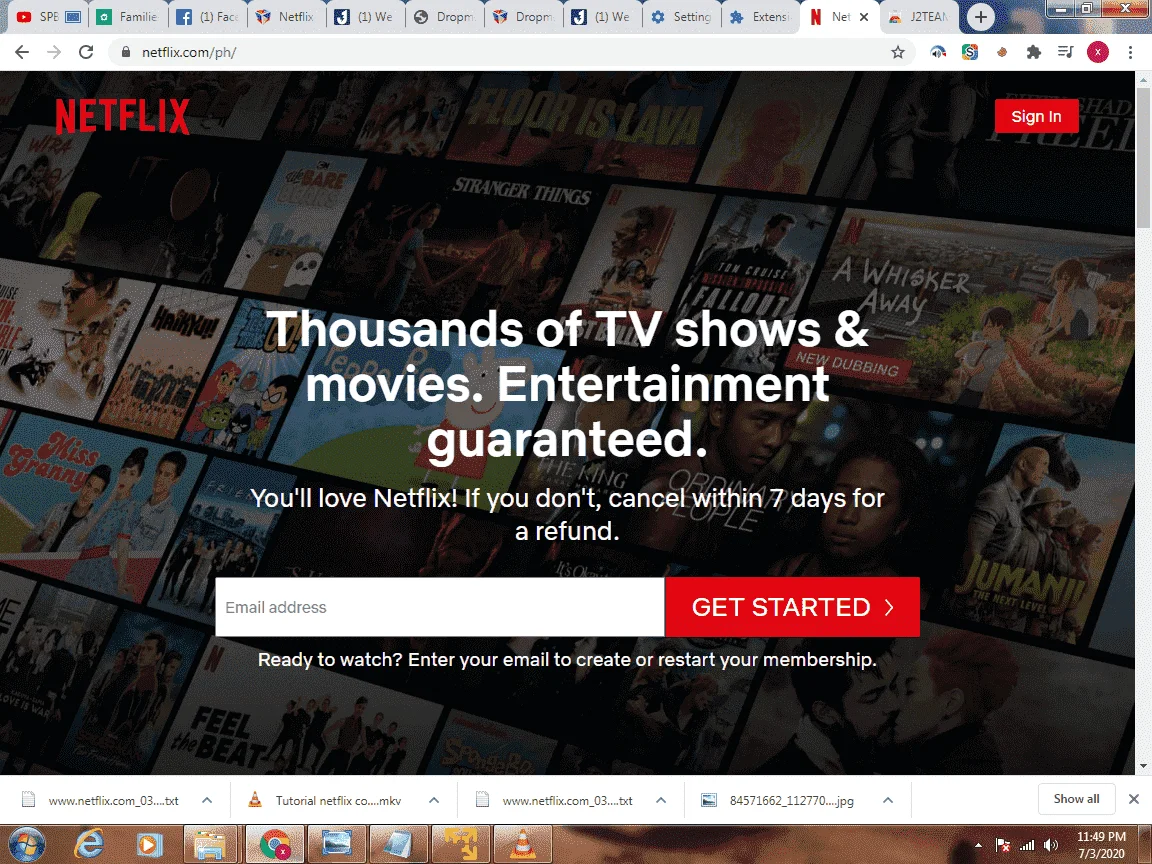Screen dimensions: 1152x864
Task: Click the scrollbar up arrow
Action: pos(1143,79)
